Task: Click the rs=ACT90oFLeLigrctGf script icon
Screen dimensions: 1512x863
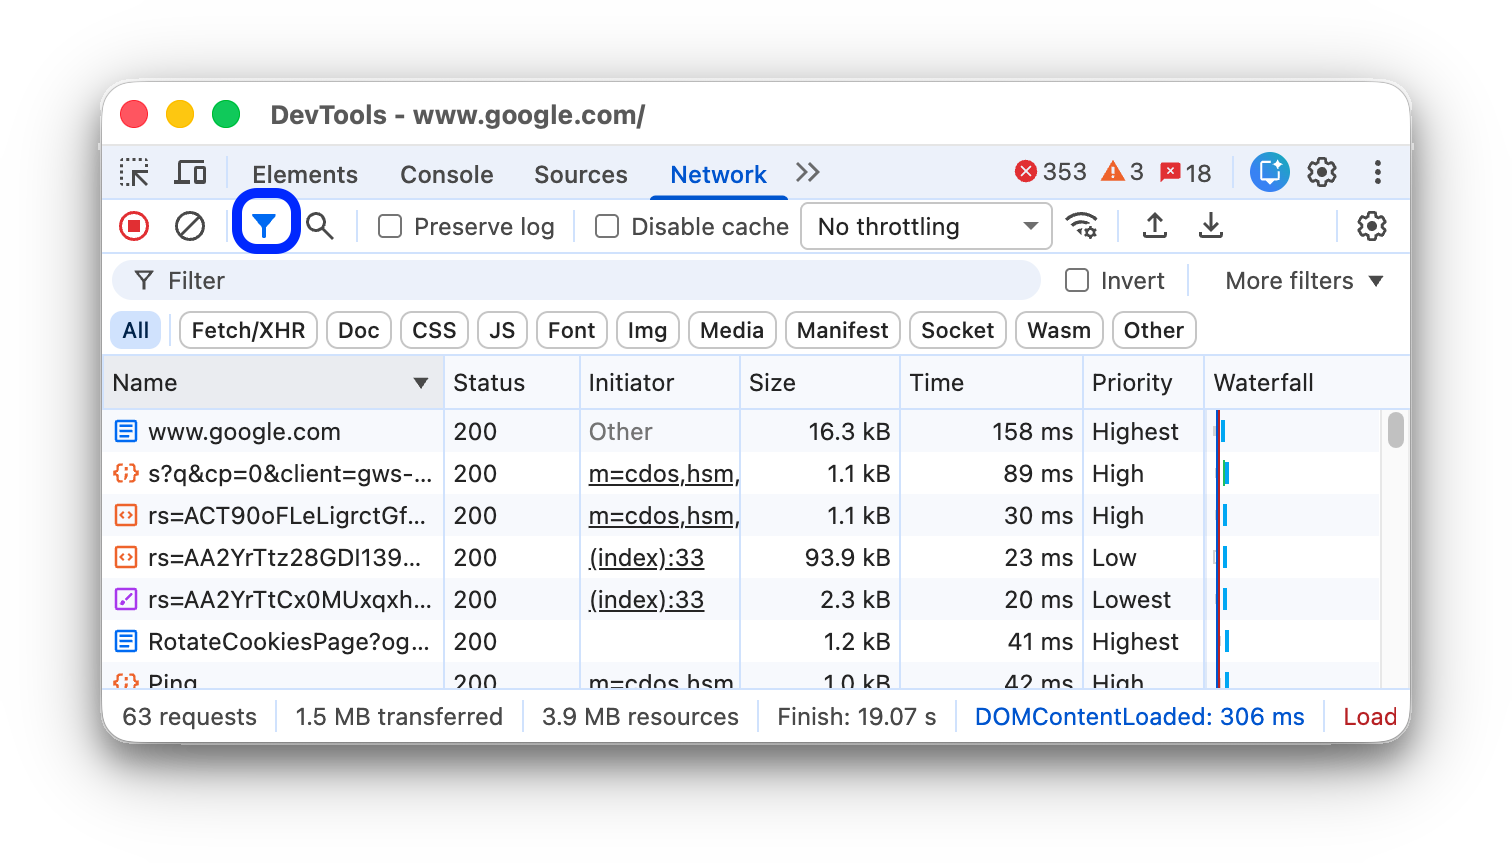Action: point(126,515)
